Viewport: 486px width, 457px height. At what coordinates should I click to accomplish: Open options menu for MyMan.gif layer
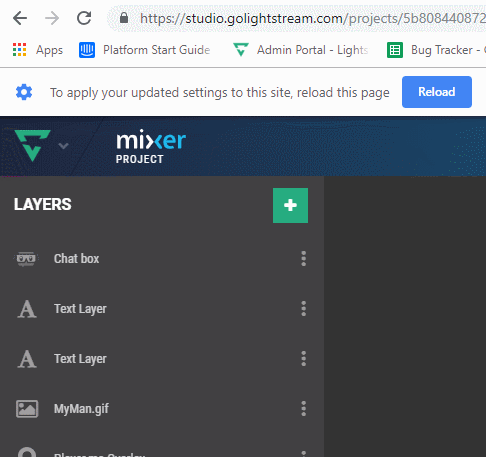click(303, 409)
